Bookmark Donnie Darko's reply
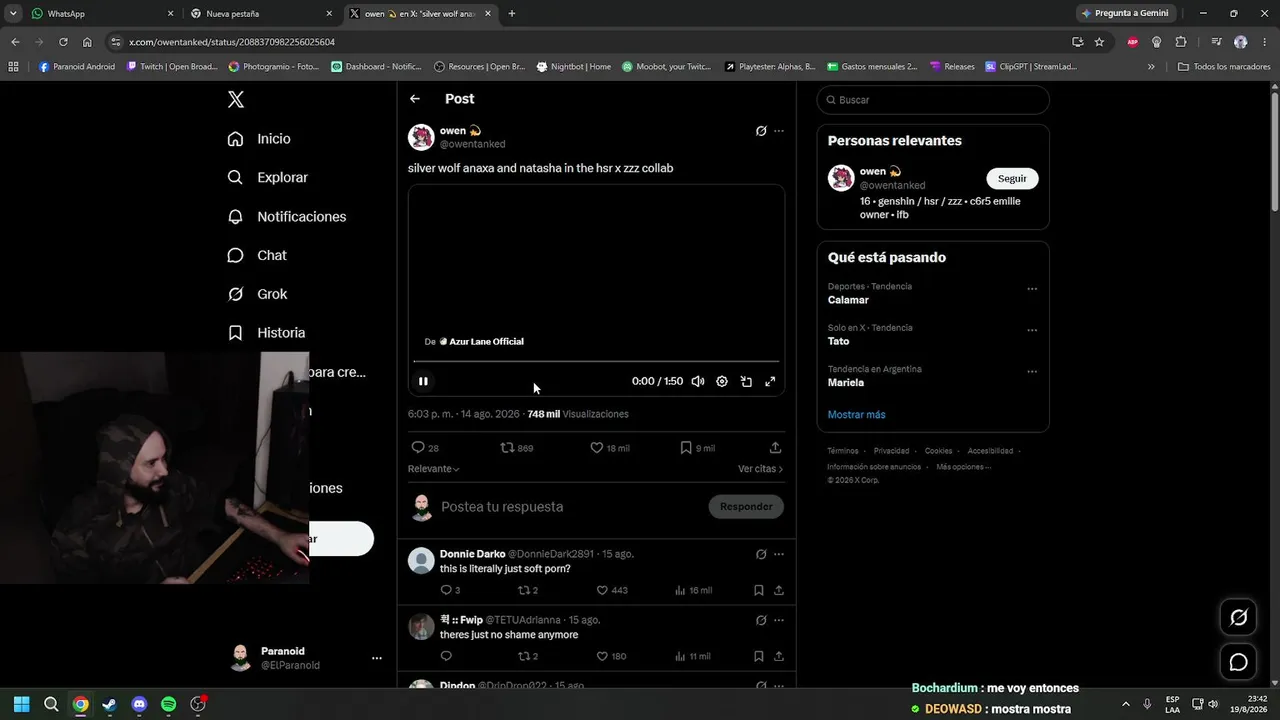The width and height of the screenshot is (1280, 720). pos(759,590)
